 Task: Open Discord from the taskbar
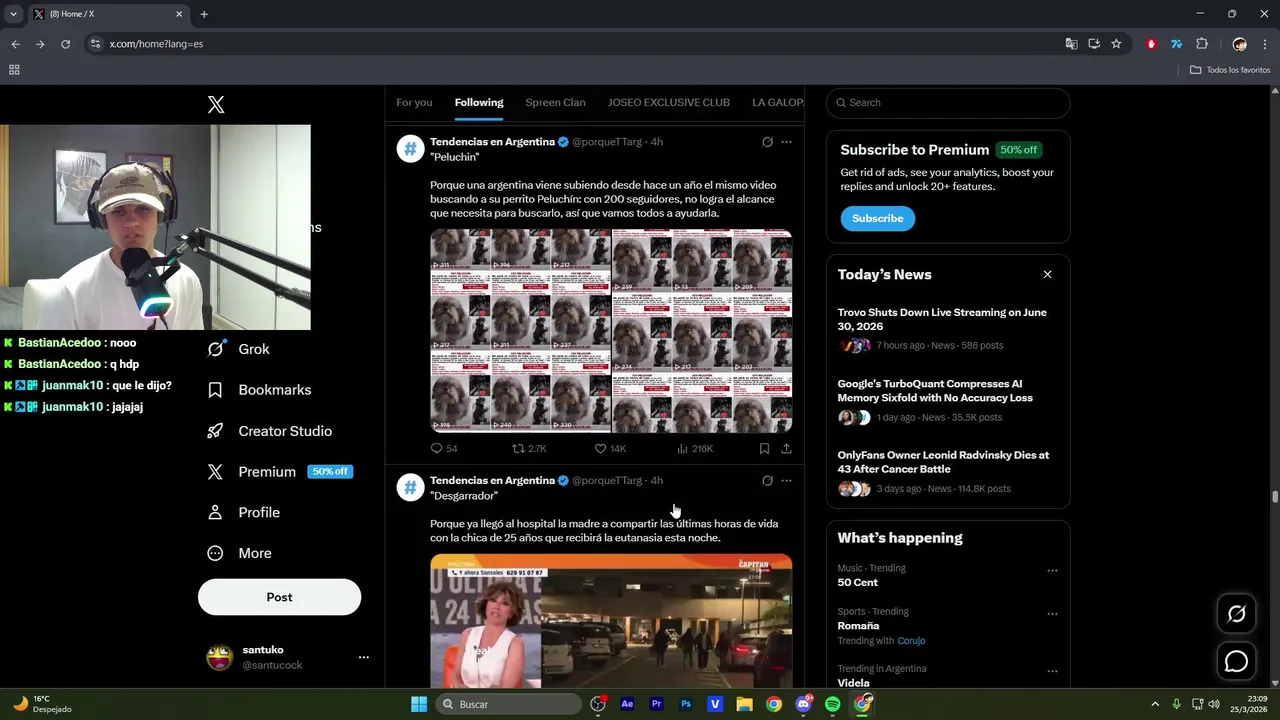(x=803, y=704)
